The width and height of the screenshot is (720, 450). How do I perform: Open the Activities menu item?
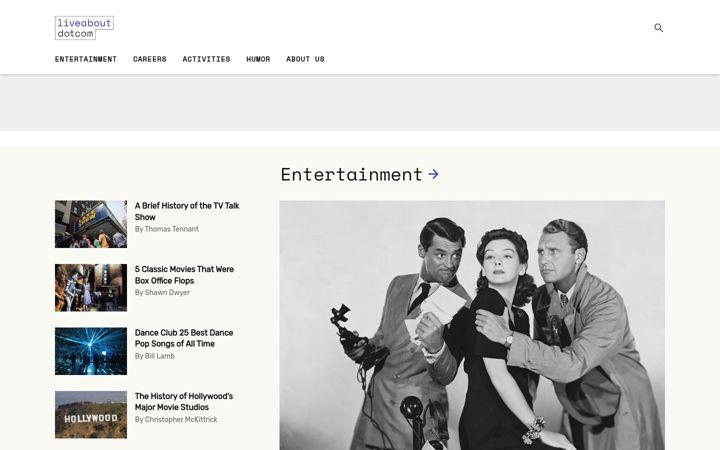click(206, 59)
